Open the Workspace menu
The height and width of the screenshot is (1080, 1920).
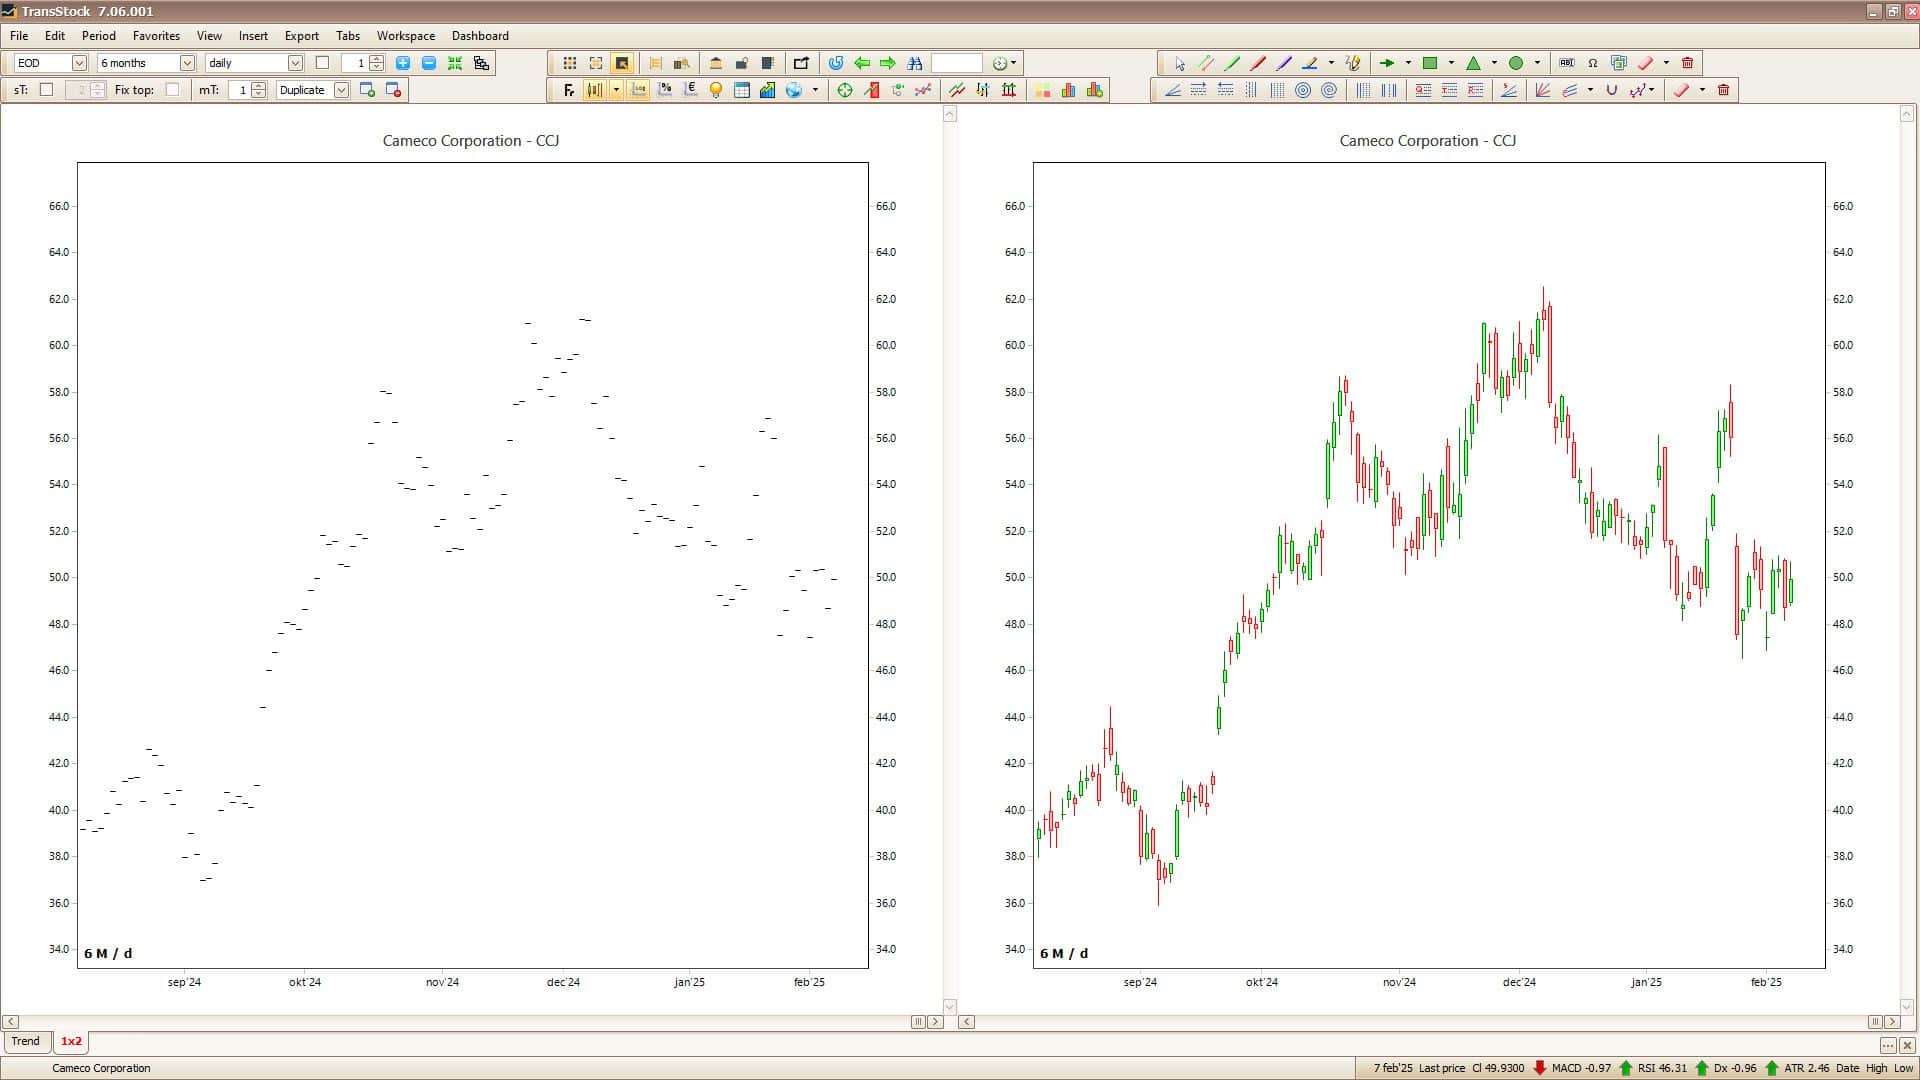[x=405, y=36]
